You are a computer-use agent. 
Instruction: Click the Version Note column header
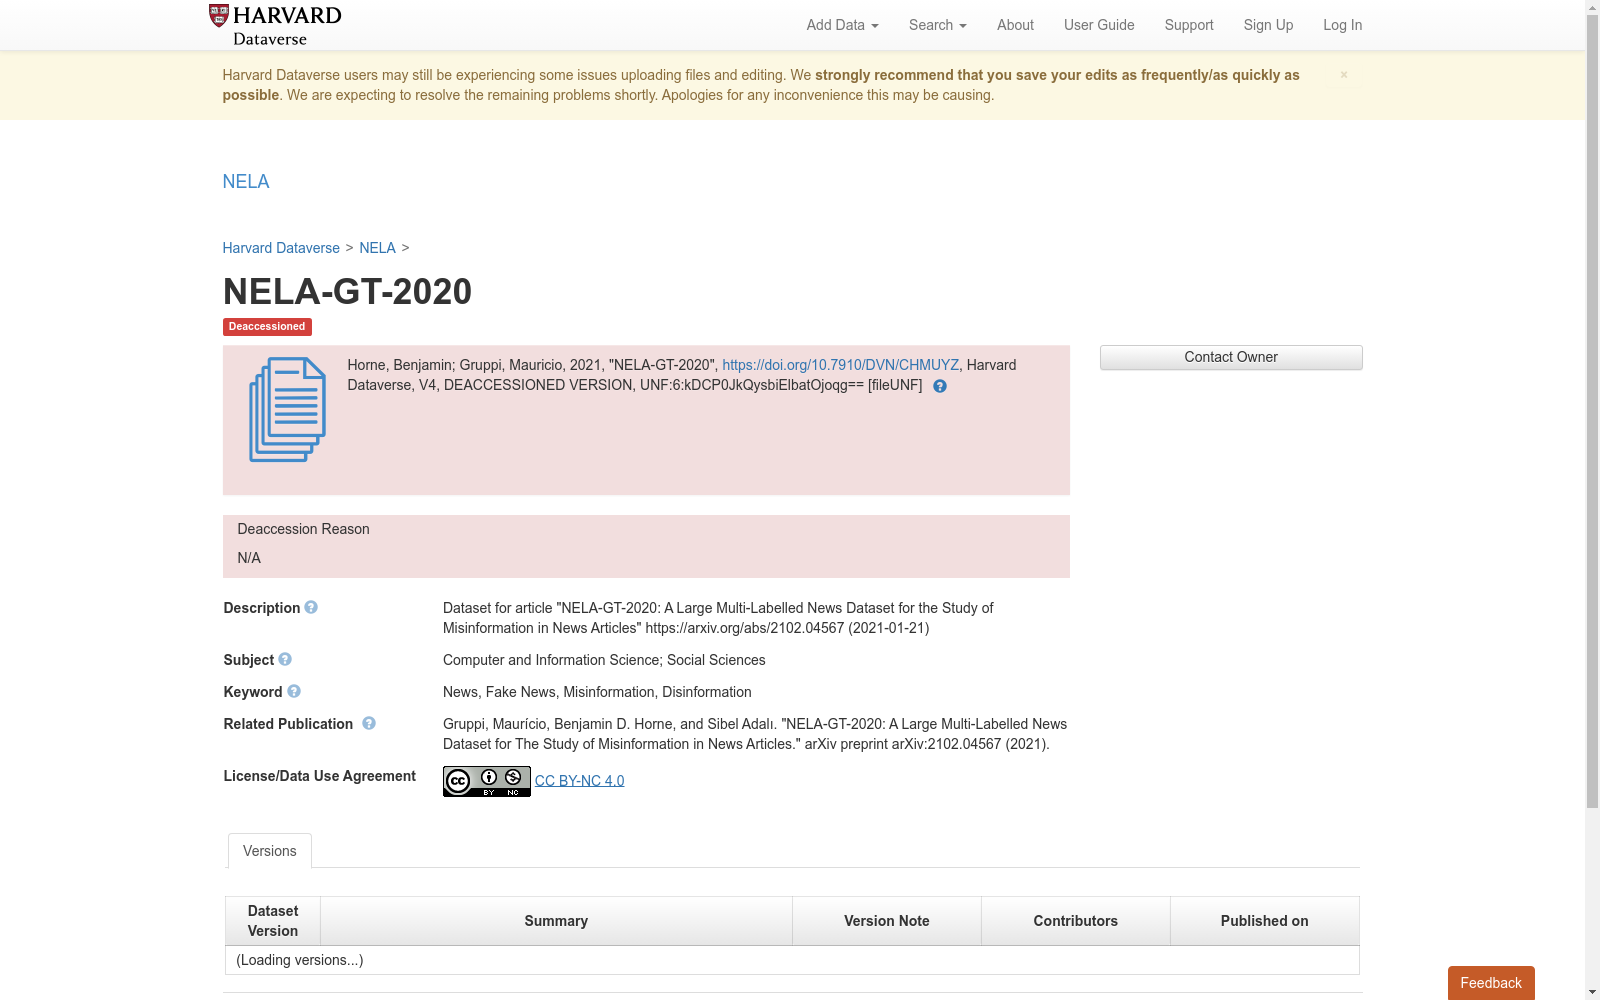point(887,921)
